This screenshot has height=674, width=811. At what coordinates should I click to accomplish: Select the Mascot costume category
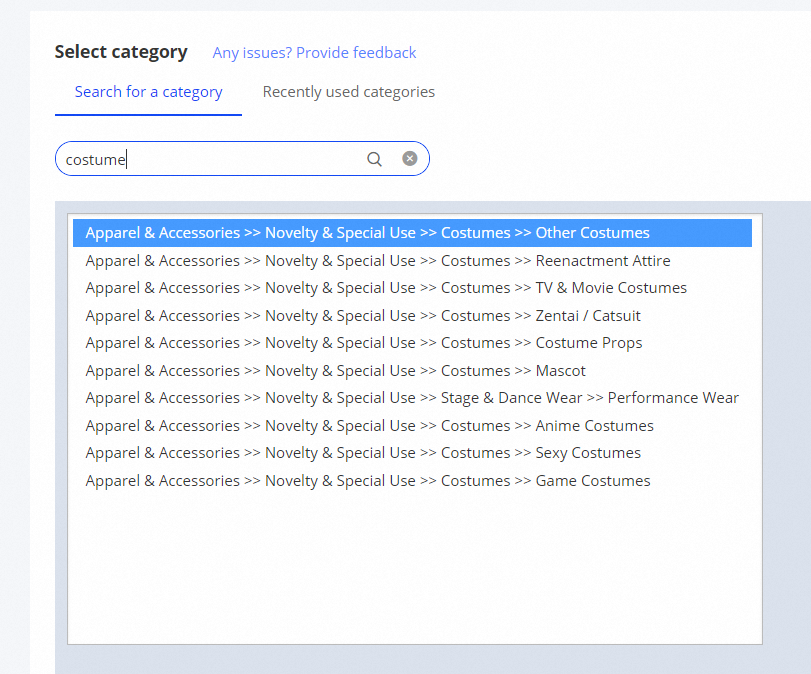[x=335, y=371]
